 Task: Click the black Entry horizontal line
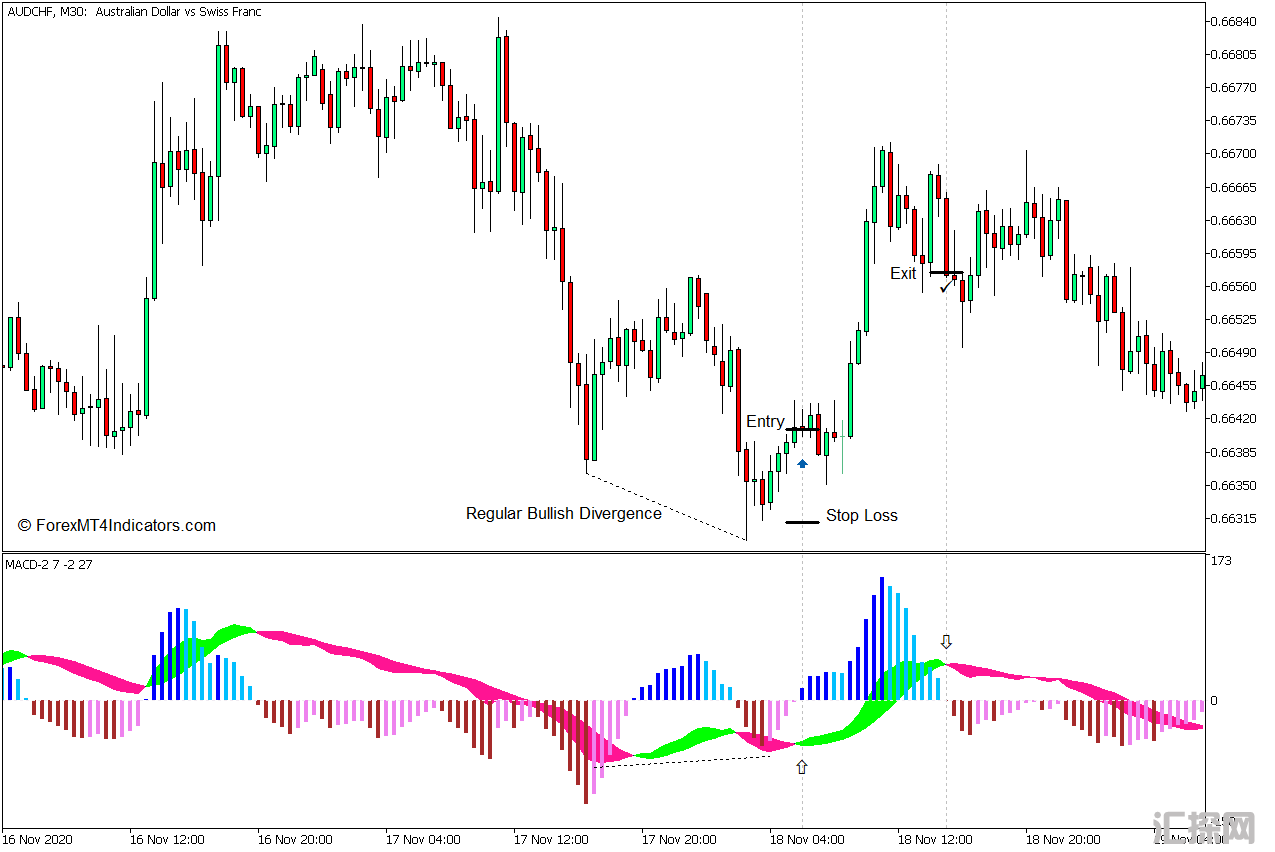point(802,429)
